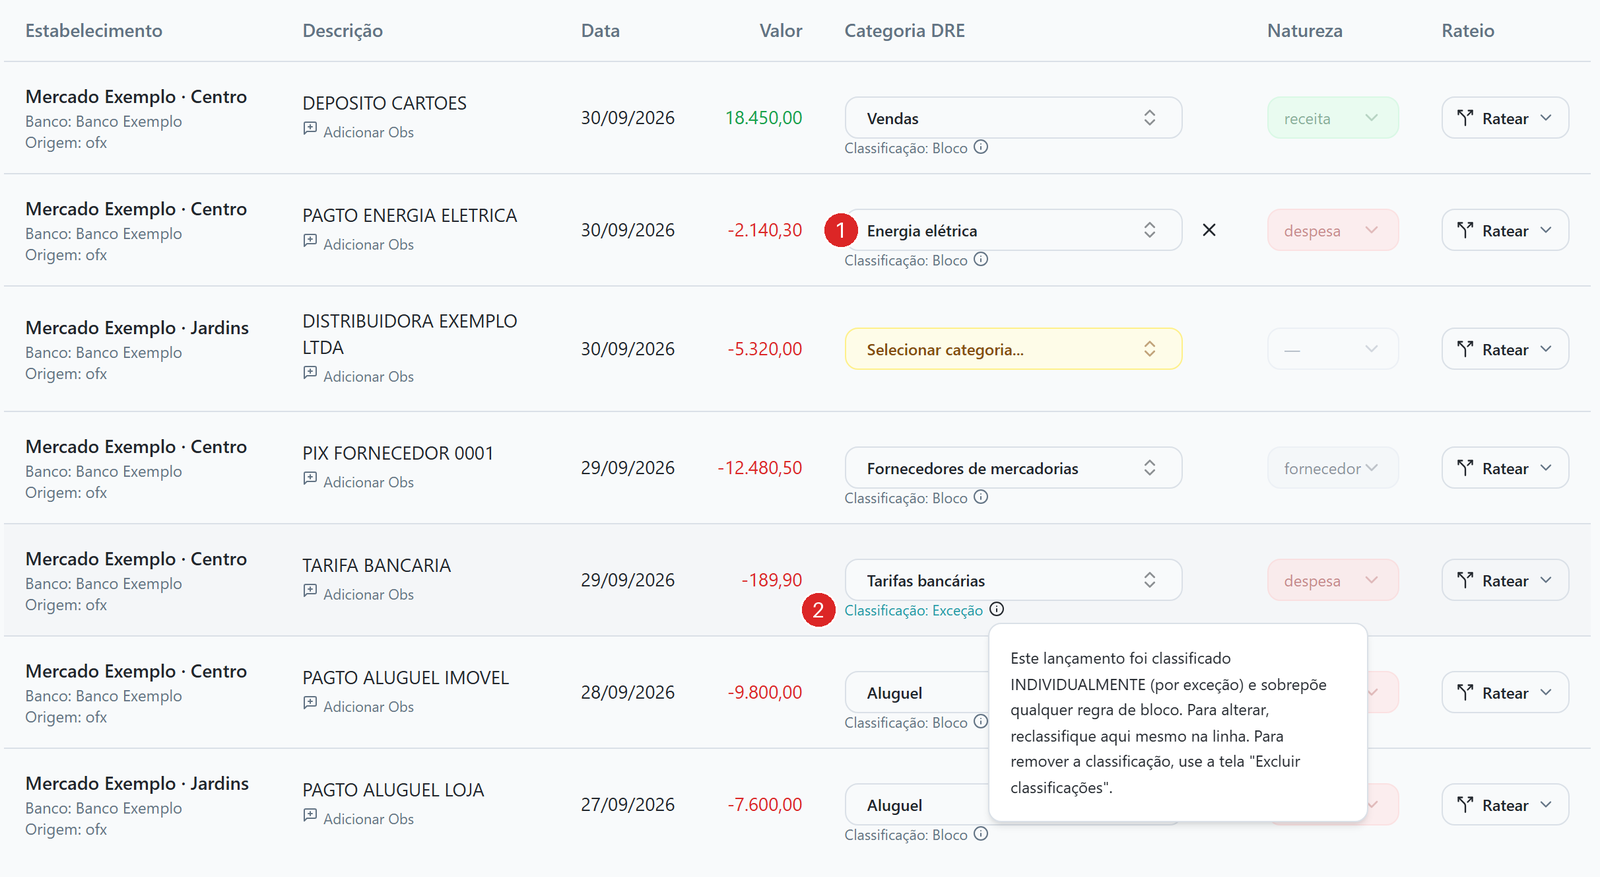Click the note icon under DEPOSITO CARTOES
The height and width of the screenshot is (877, 1600).
pos(310,129)
